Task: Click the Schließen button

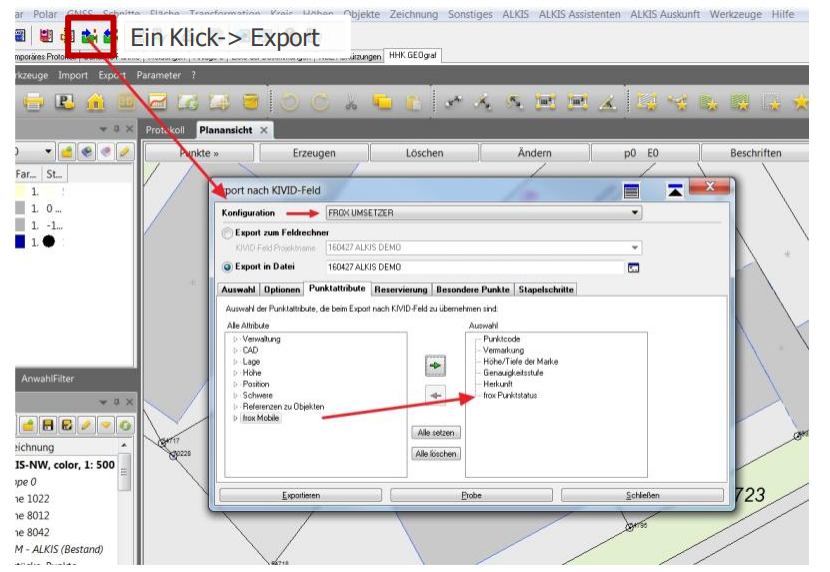Action: pos(642,495)
